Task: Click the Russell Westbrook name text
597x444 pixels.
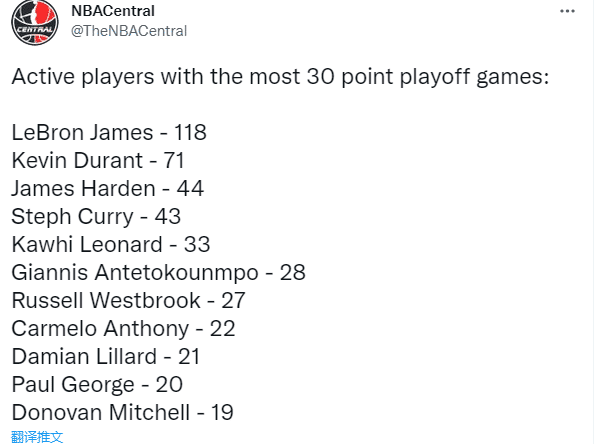Action: tap(106, 300)
